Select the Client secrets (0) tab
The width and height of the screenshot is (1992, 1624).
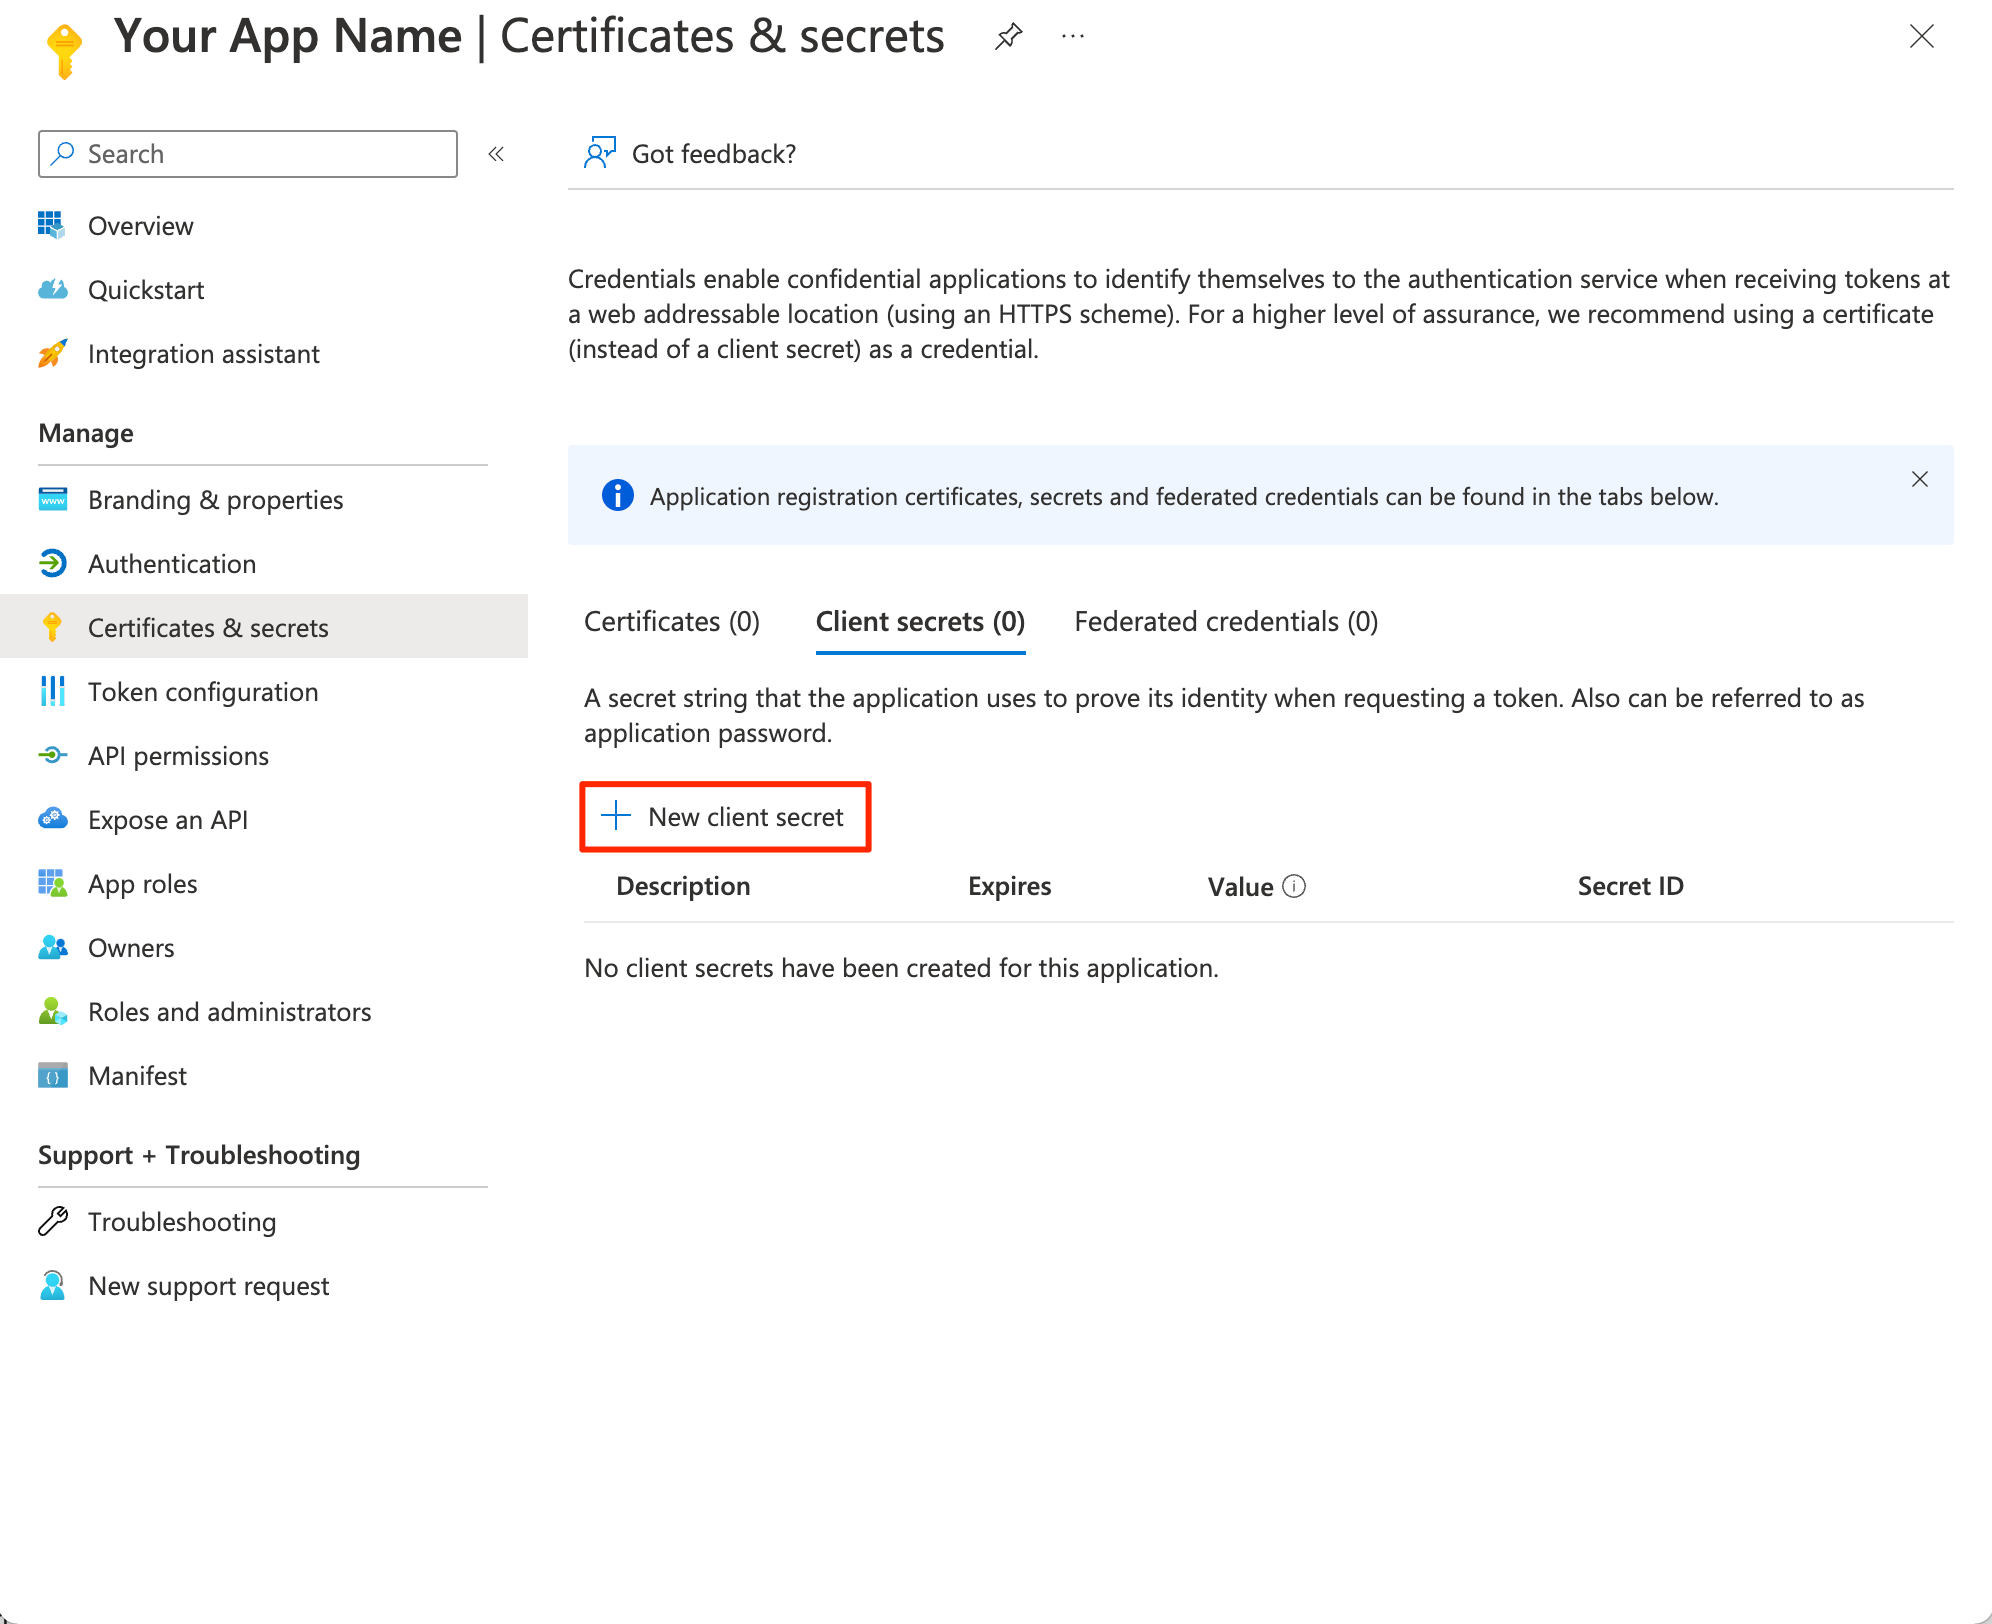(x=920, y=622)
